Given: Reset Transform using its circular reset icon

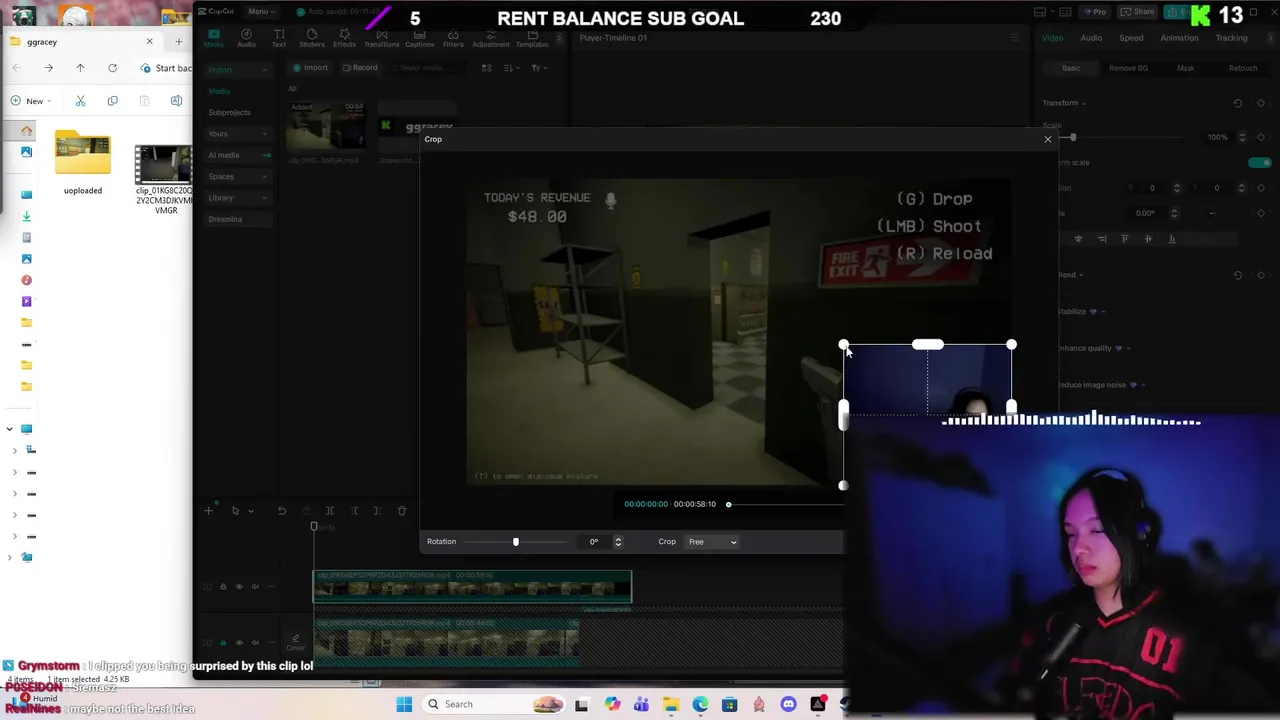Looking at the screenshot, I should coord(1238,103).
